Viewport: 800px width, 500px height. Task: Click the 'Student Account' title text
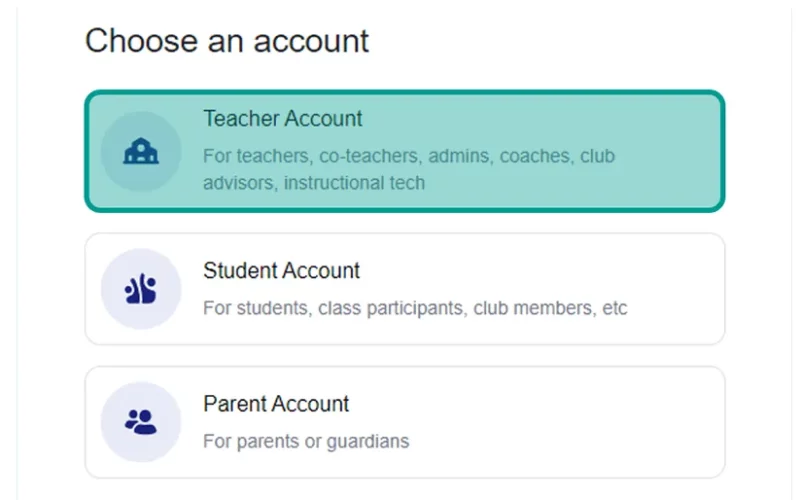(282, 271)
